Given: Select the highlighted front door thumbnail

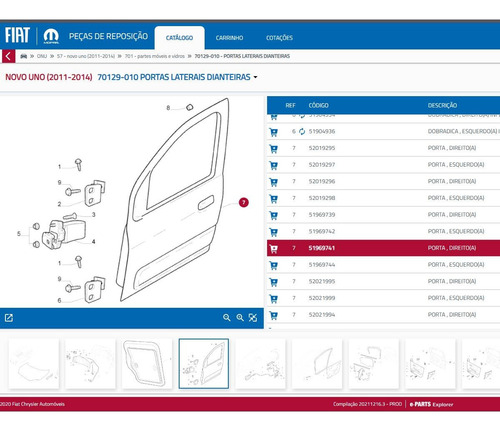Looking at the screenshot, I should point(204,364).
